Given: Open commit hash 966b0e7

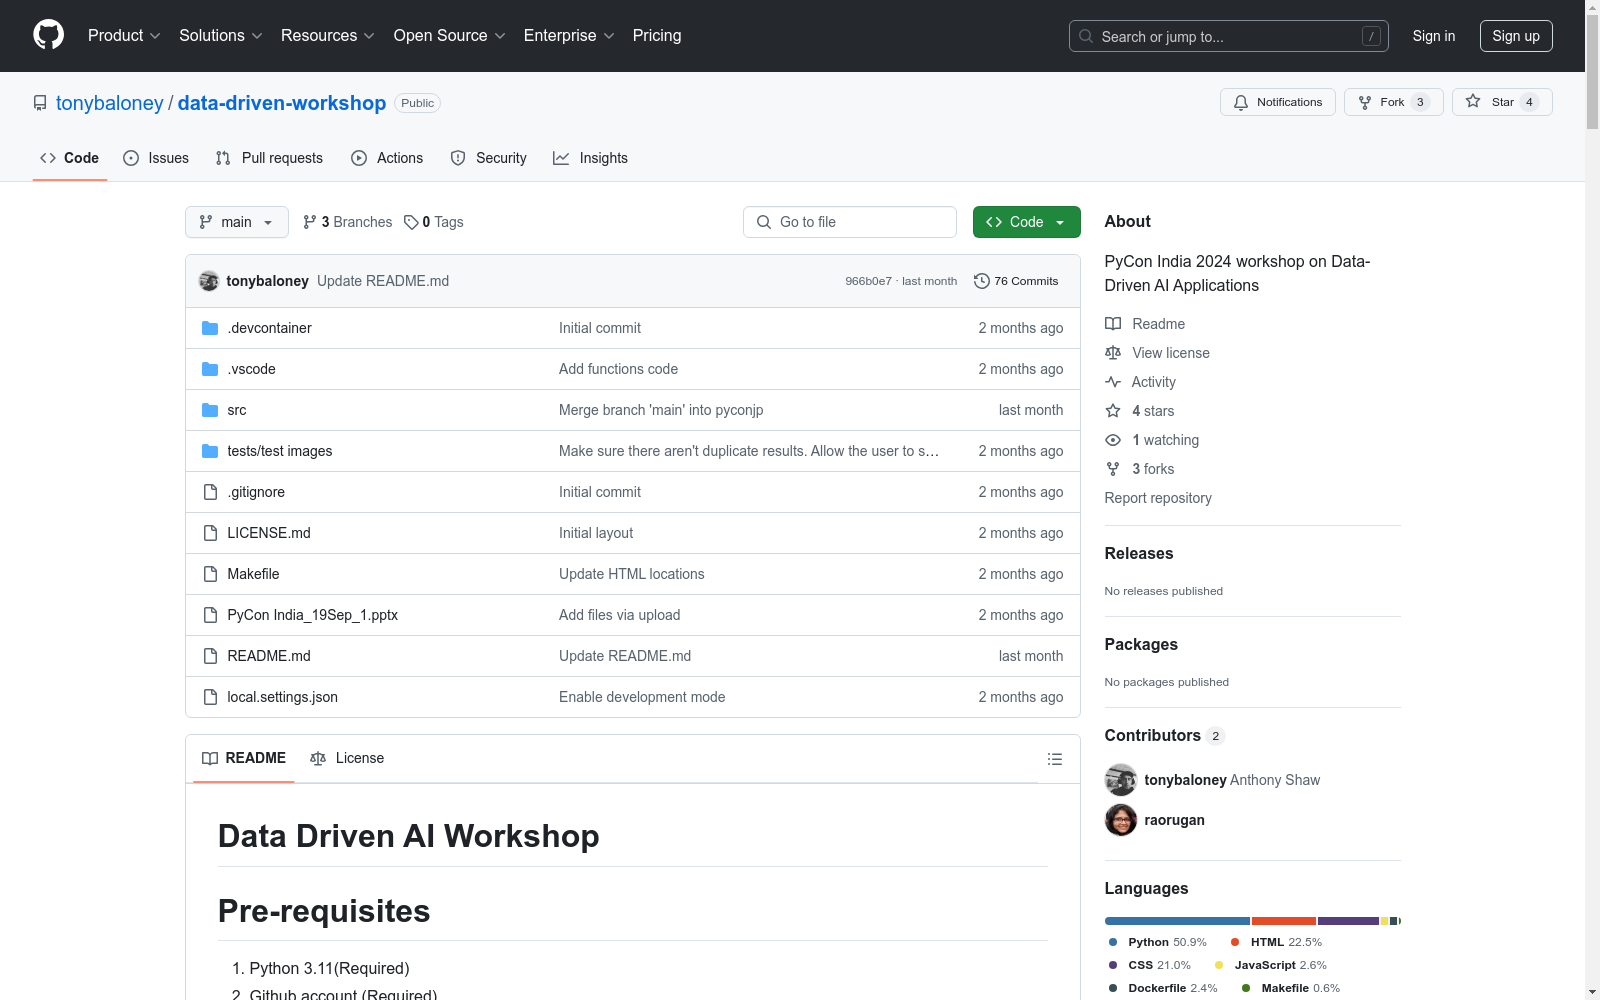Looking at the screenshot, I should pos(868,281).
